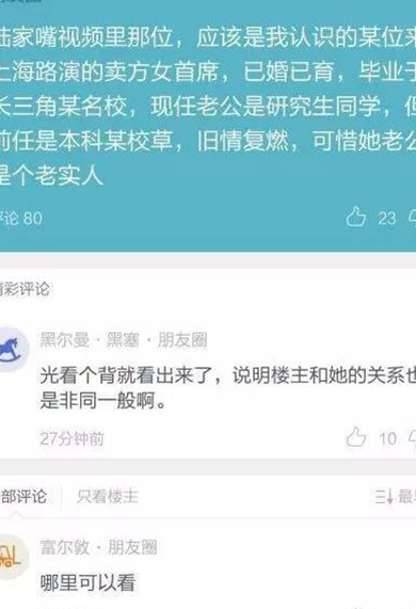416x609 pixels.
Task: Tap the 精彩评论 section heading
Action: pos(24,289)
